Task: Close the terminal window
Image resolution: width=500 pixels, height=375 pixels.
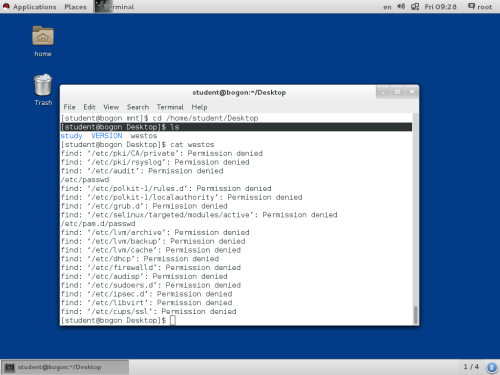Action: click(x=412, y=92)
